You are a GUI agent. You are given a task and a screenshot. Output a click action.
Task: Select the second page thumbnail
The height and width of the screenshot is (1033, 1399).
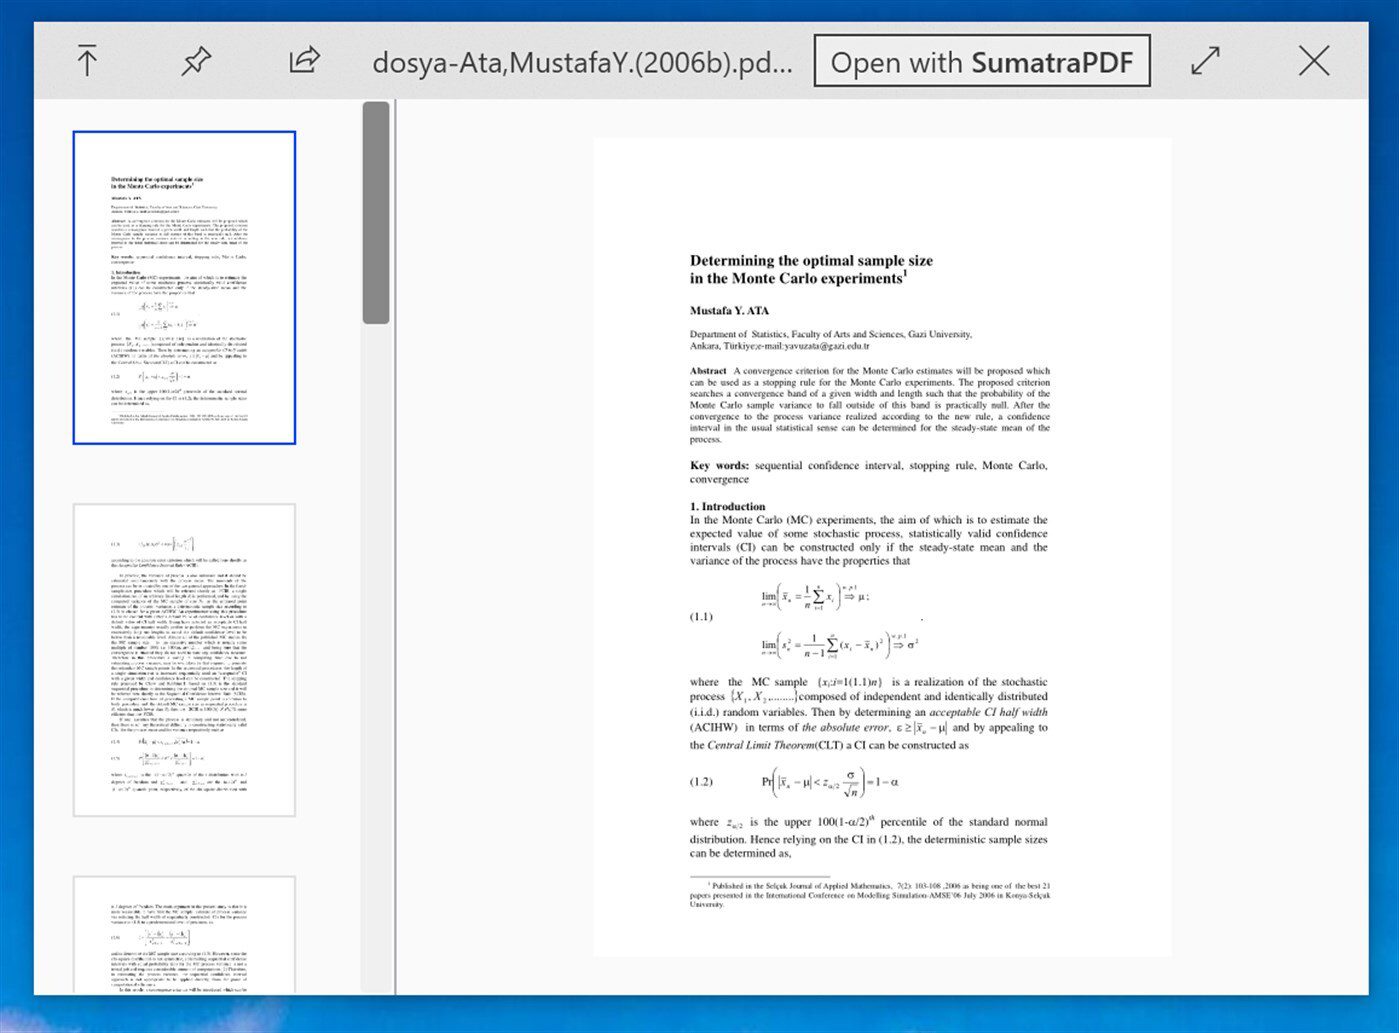click(x=183, y=658)
